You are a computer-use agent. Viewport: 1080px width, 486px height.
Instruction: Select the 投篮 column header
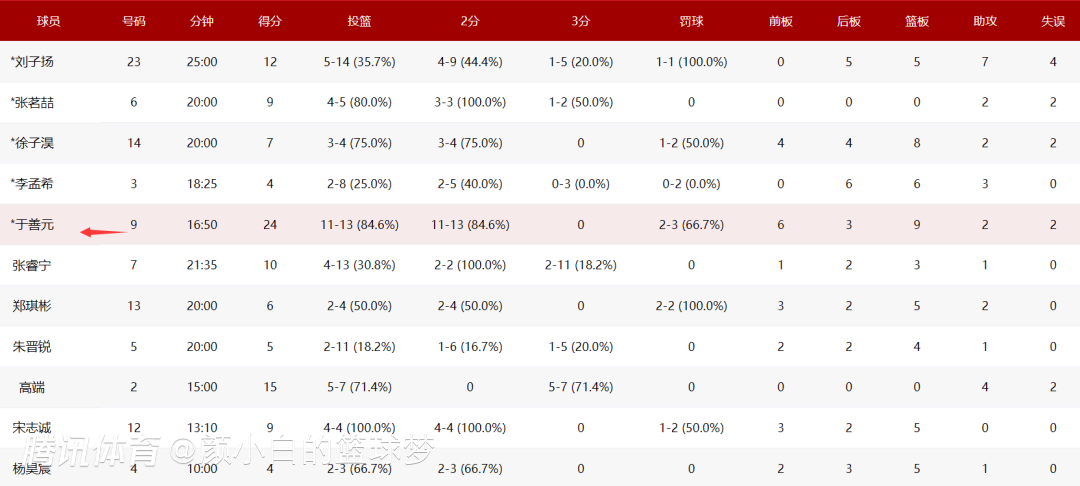[359, 21]
